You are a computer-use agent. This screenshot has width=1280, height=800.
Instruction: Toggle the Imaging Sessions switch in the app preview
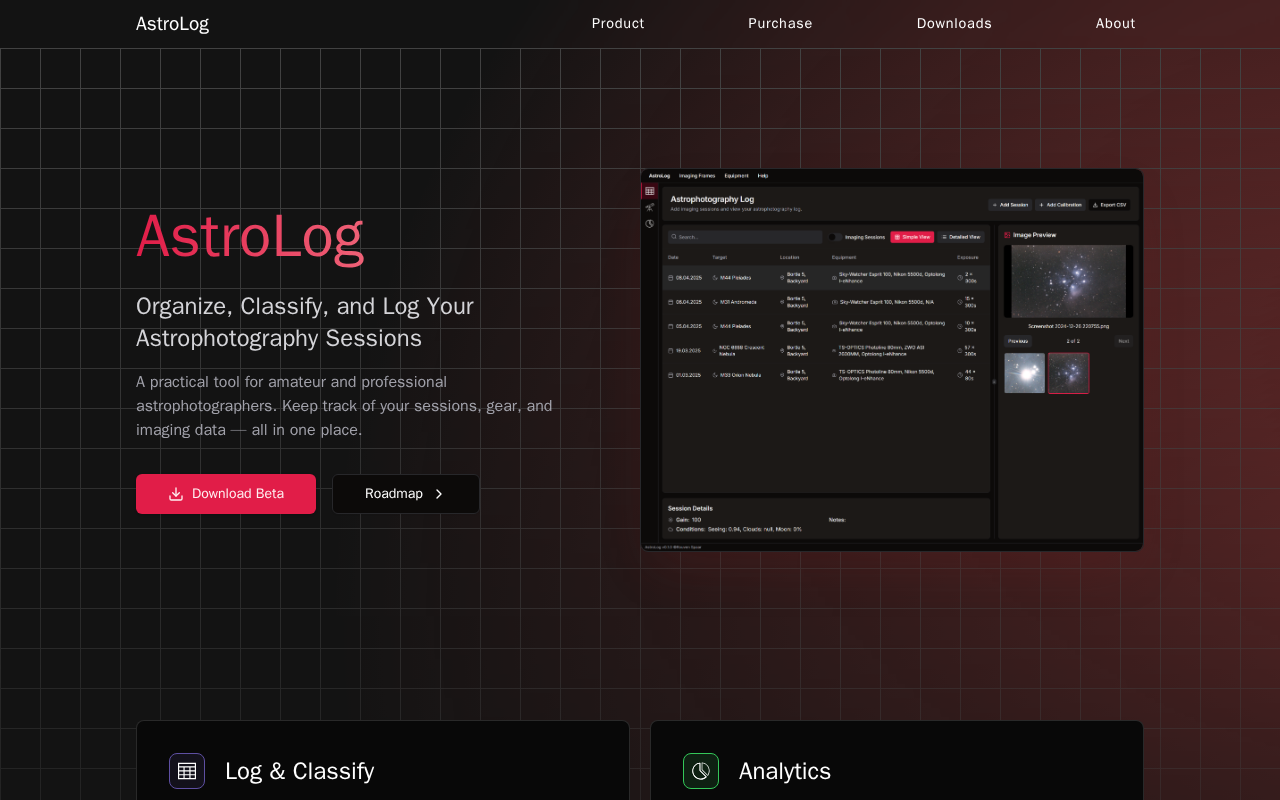(834, 237)
